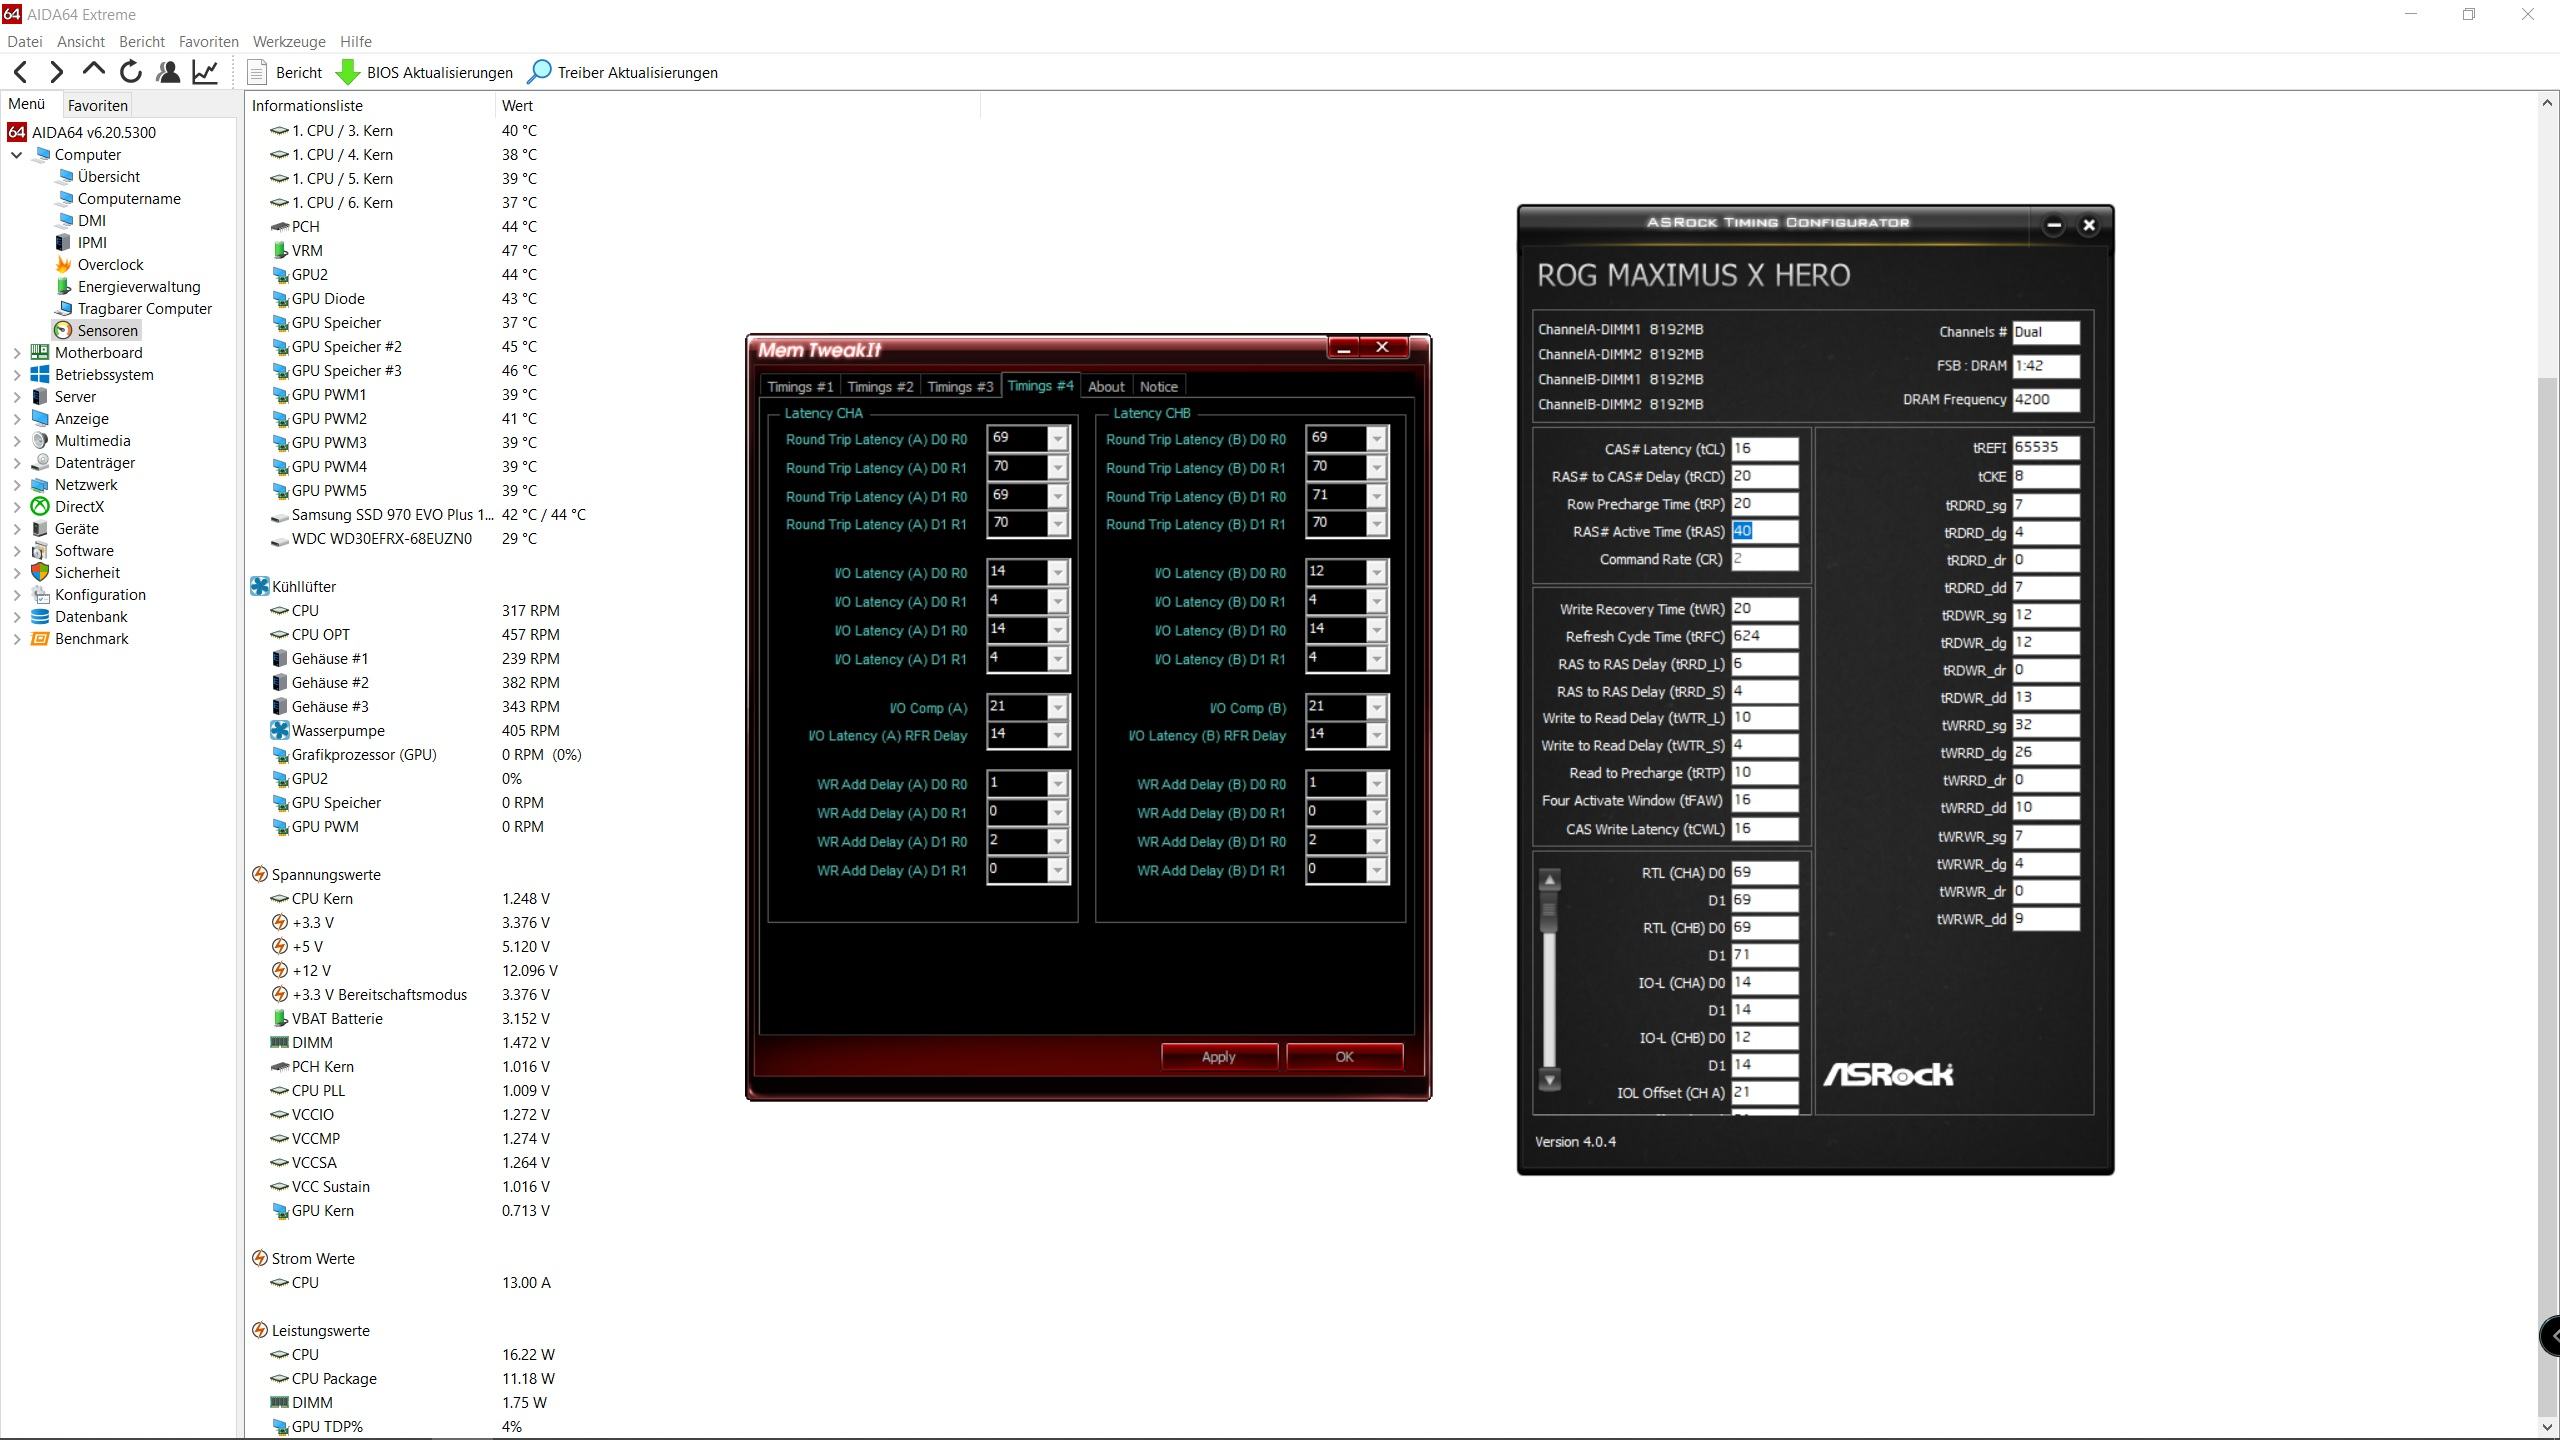Screen dimensions: 2560x1440
Task: Open the Werkzeuge menu
Action: click(x=289, y=42)
